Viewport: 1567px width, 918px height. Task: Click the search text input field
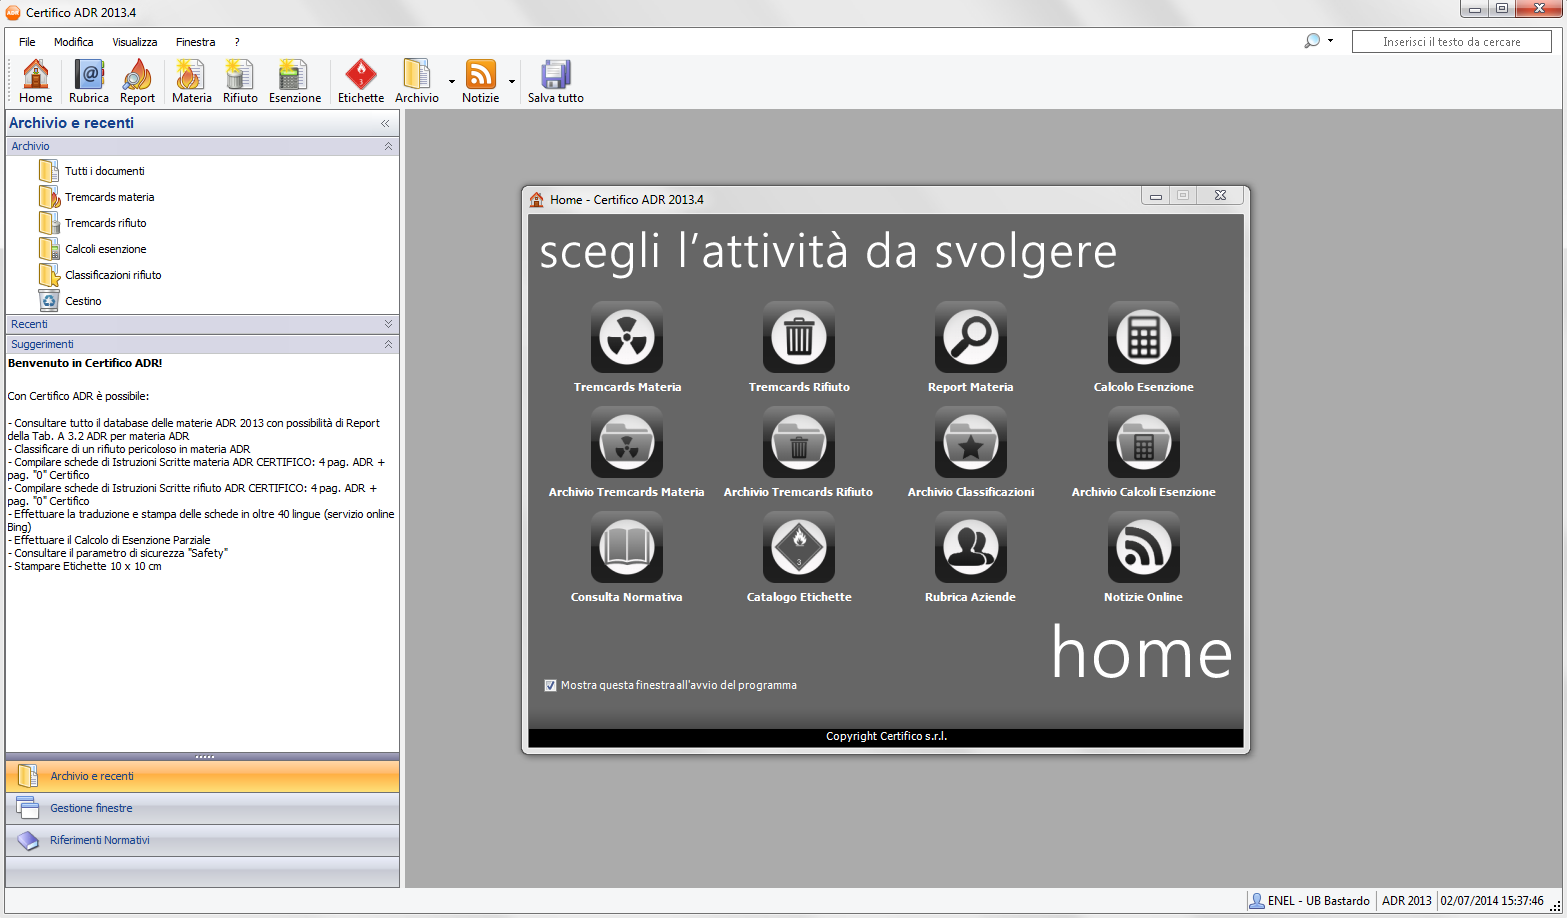coord(1451,42)
